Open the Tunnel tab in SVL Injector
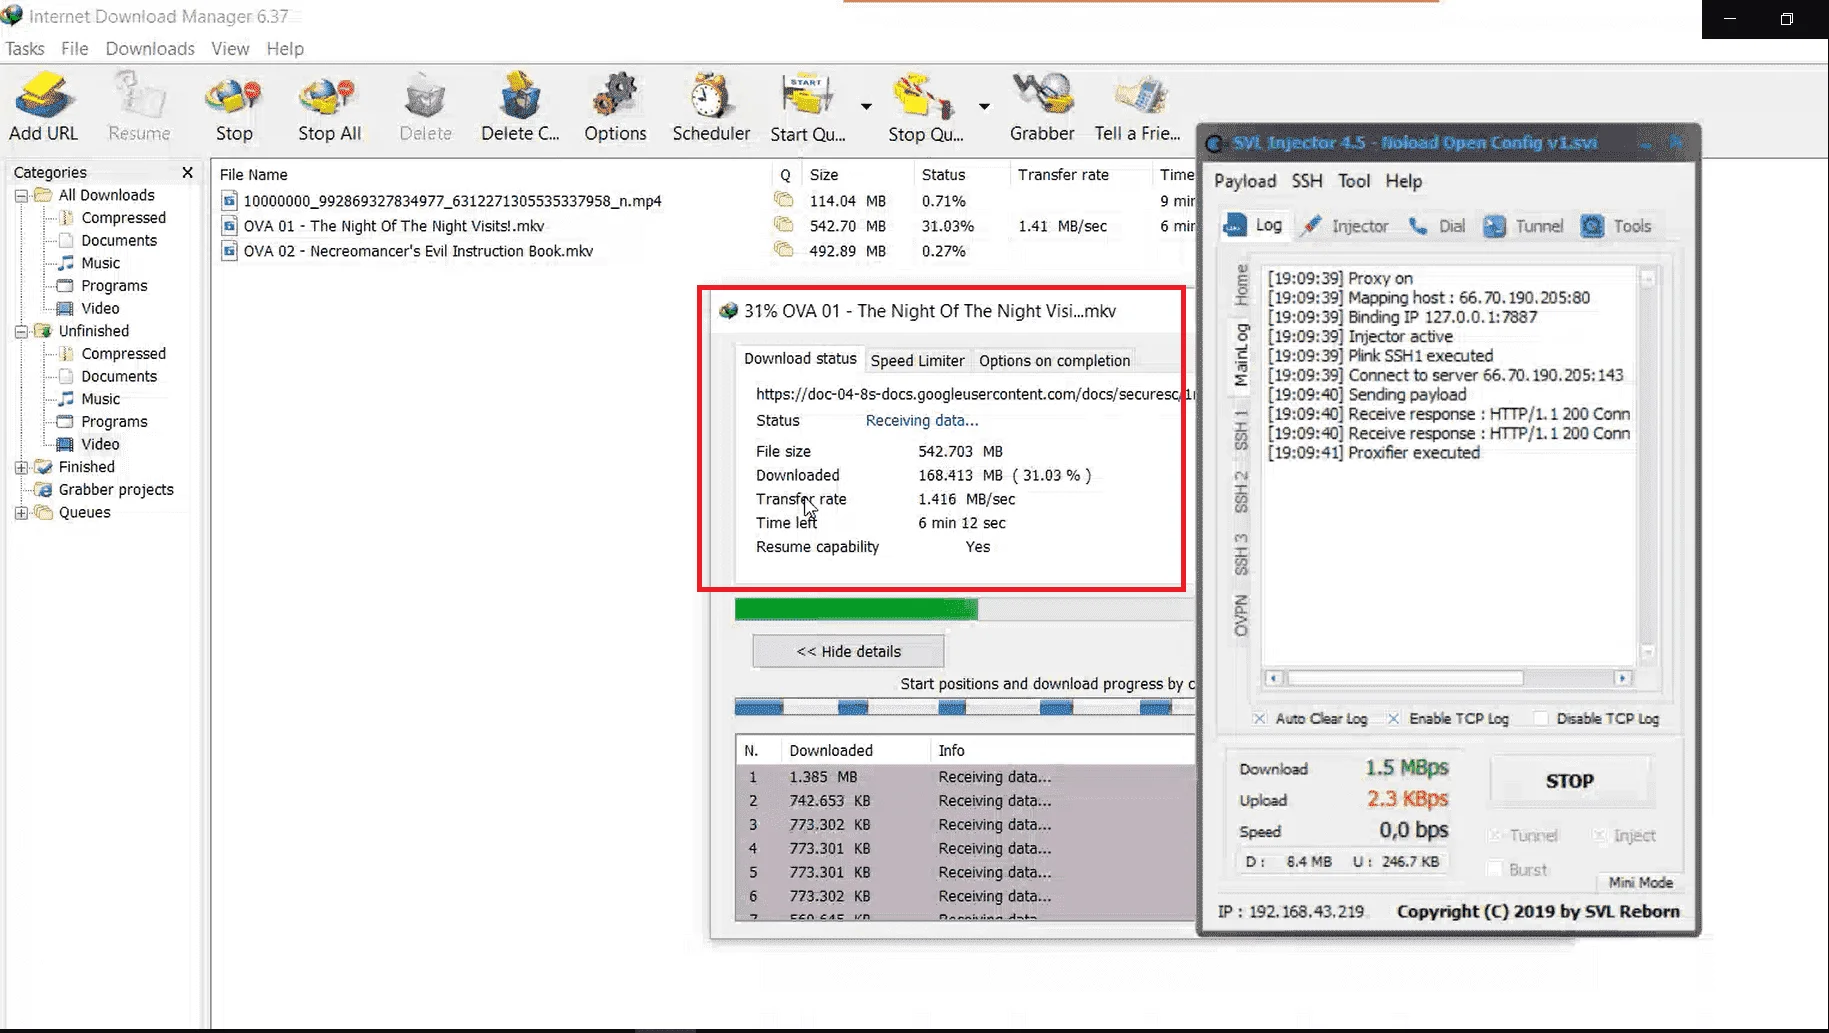Screen dimensions: 1829x1033 (1523, 226)
